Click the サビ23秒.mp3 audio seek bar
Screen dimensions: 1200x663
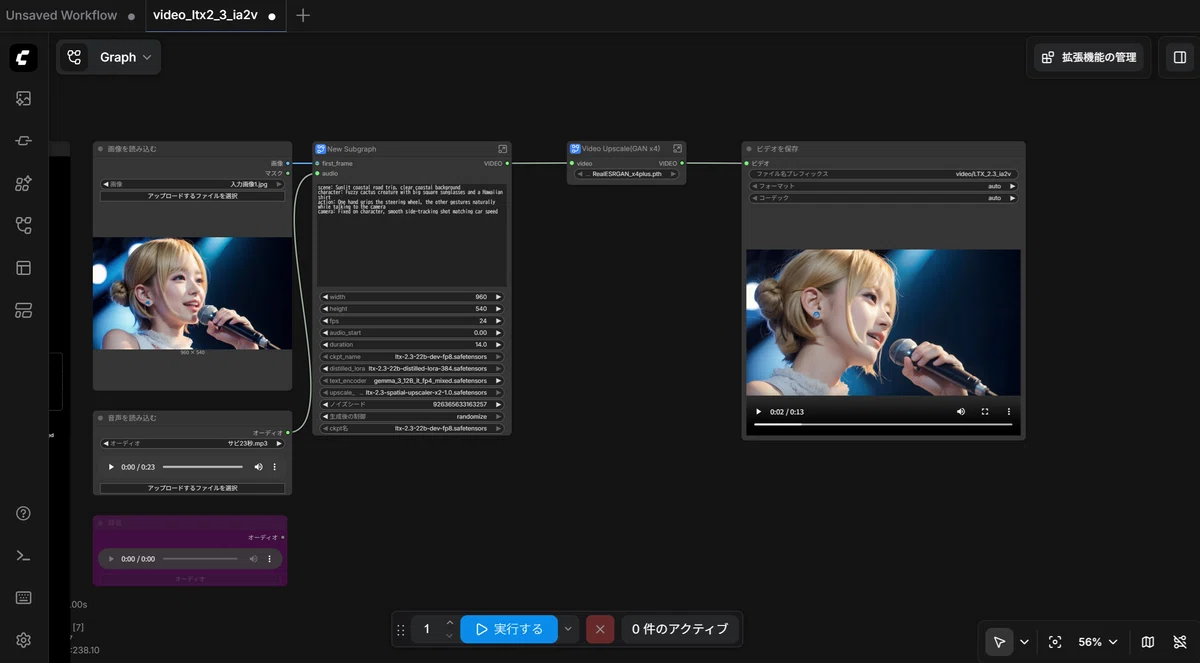[x=203, y=467]
